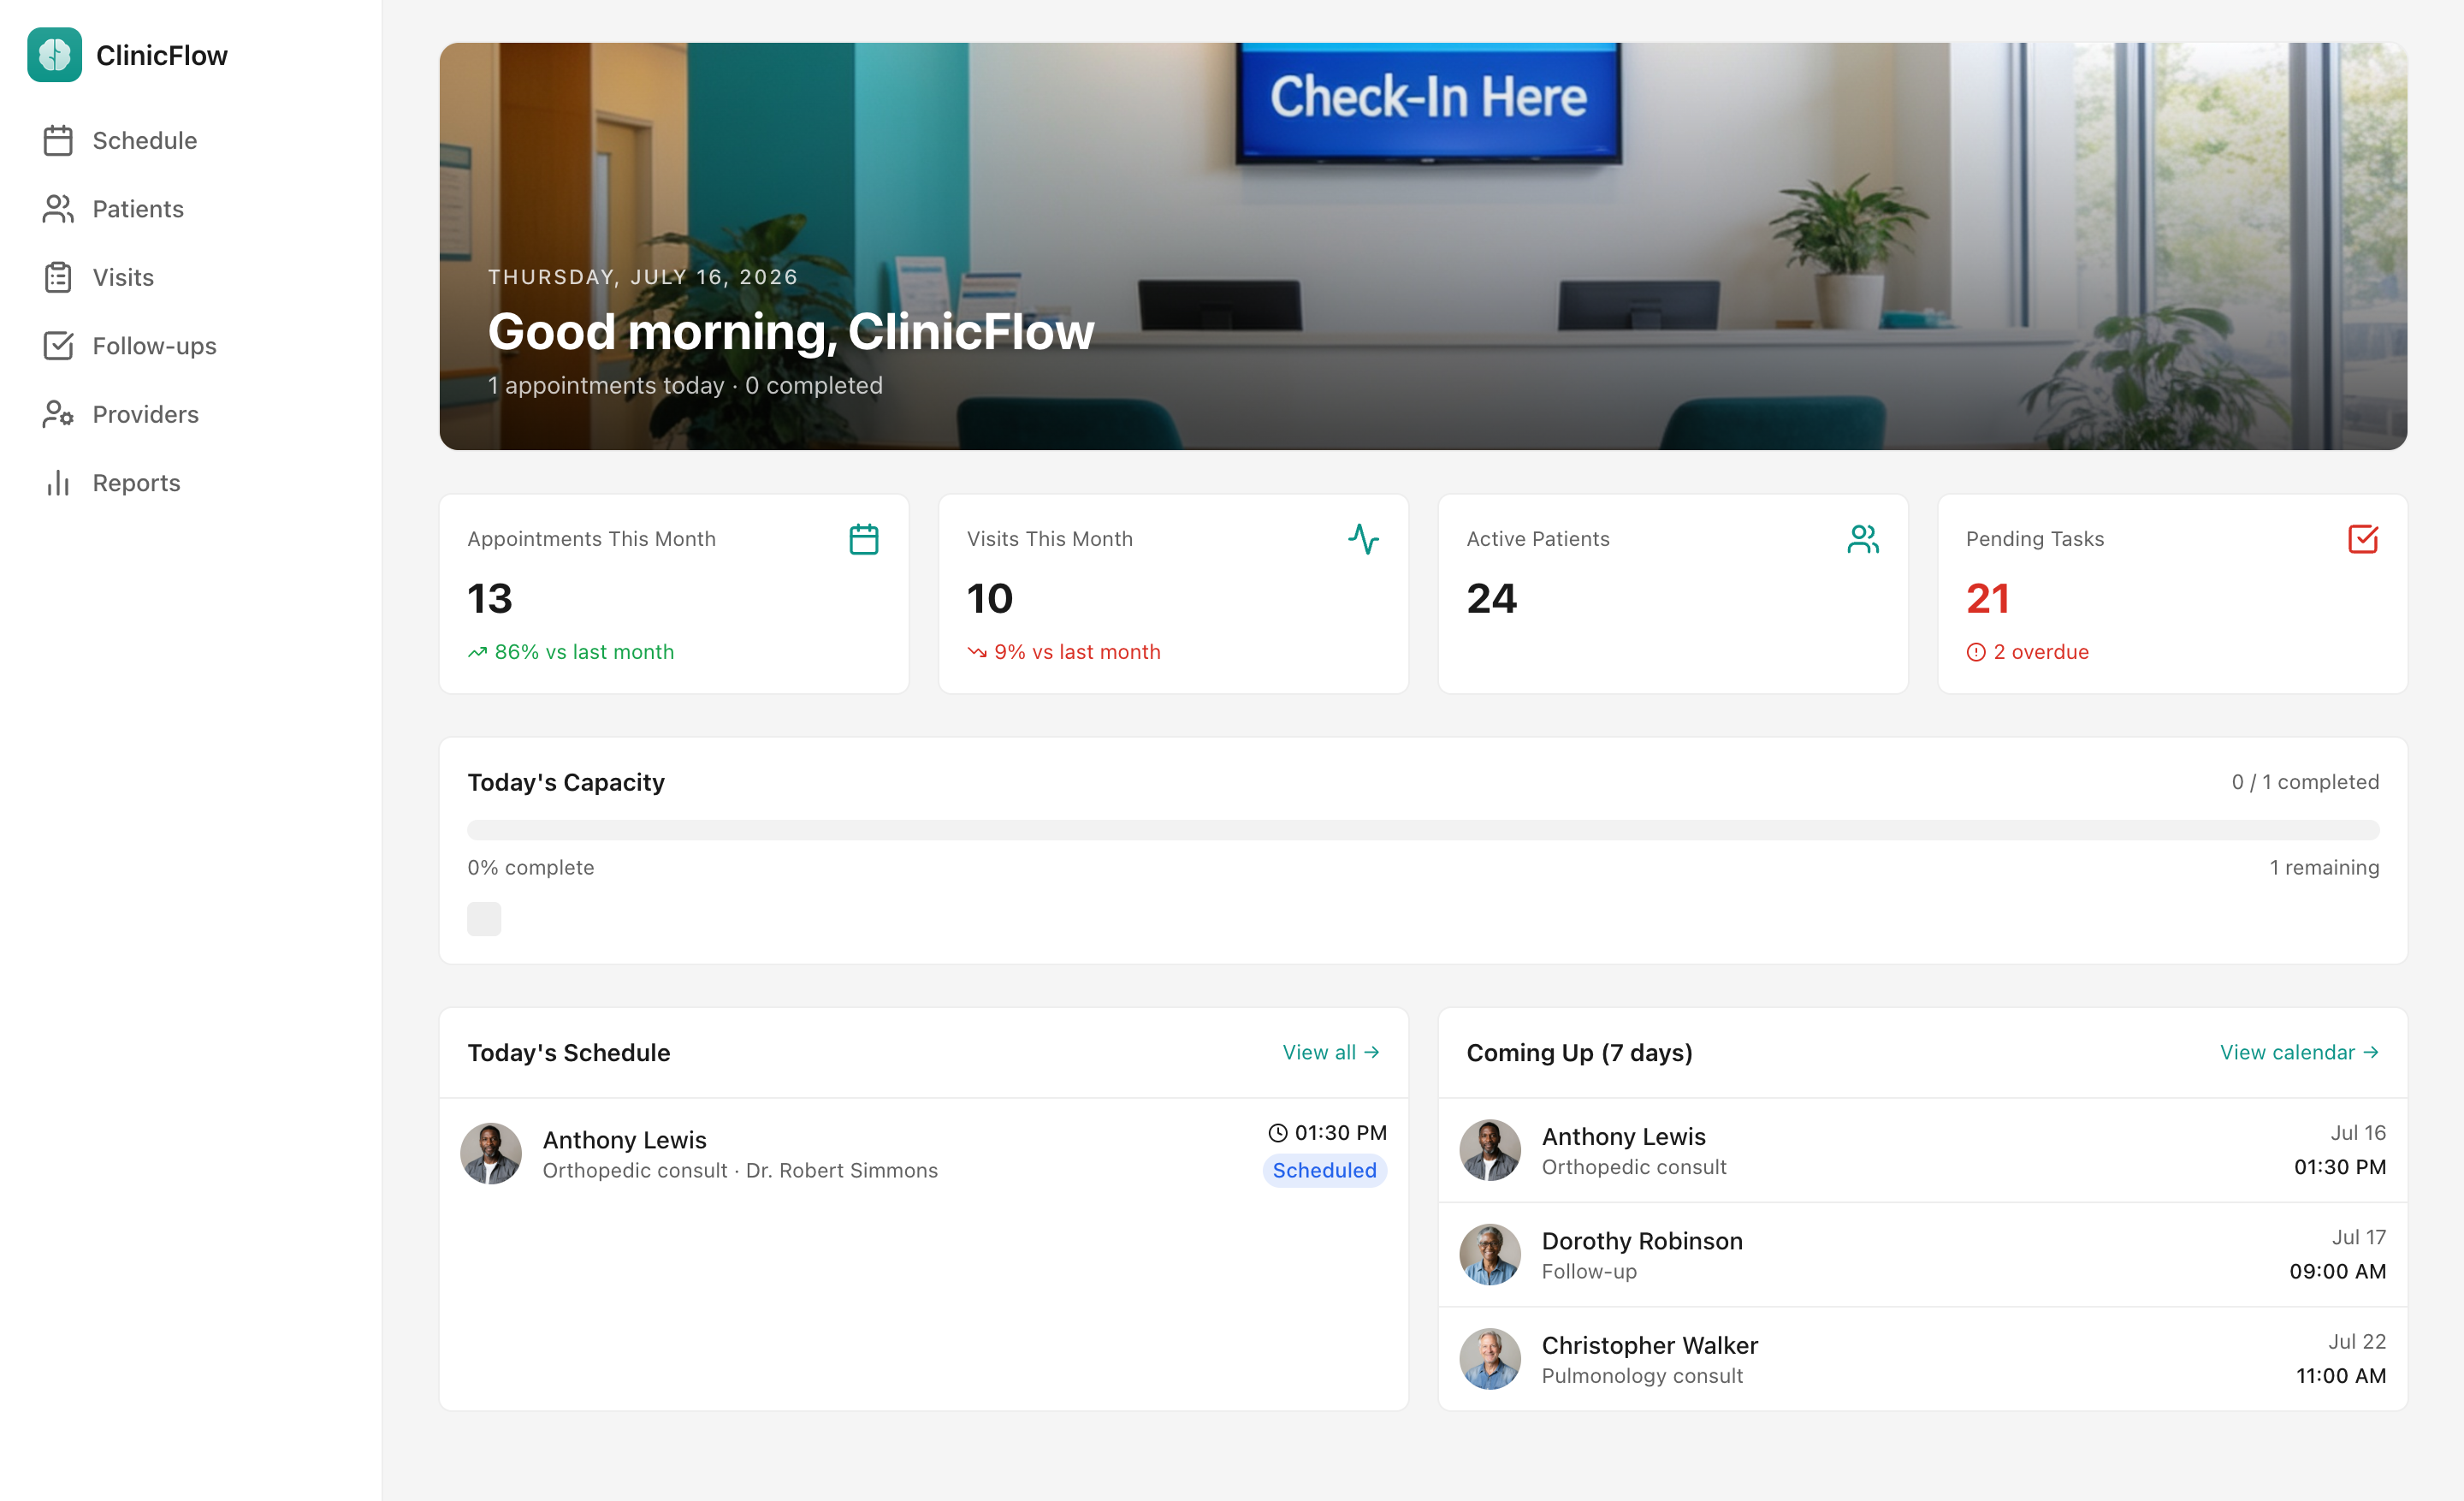Image resolution: width=2464 pixels, height=1501 pixels.
Task: Click the downward trend arrow icon
Action: [x=977, y=653]
